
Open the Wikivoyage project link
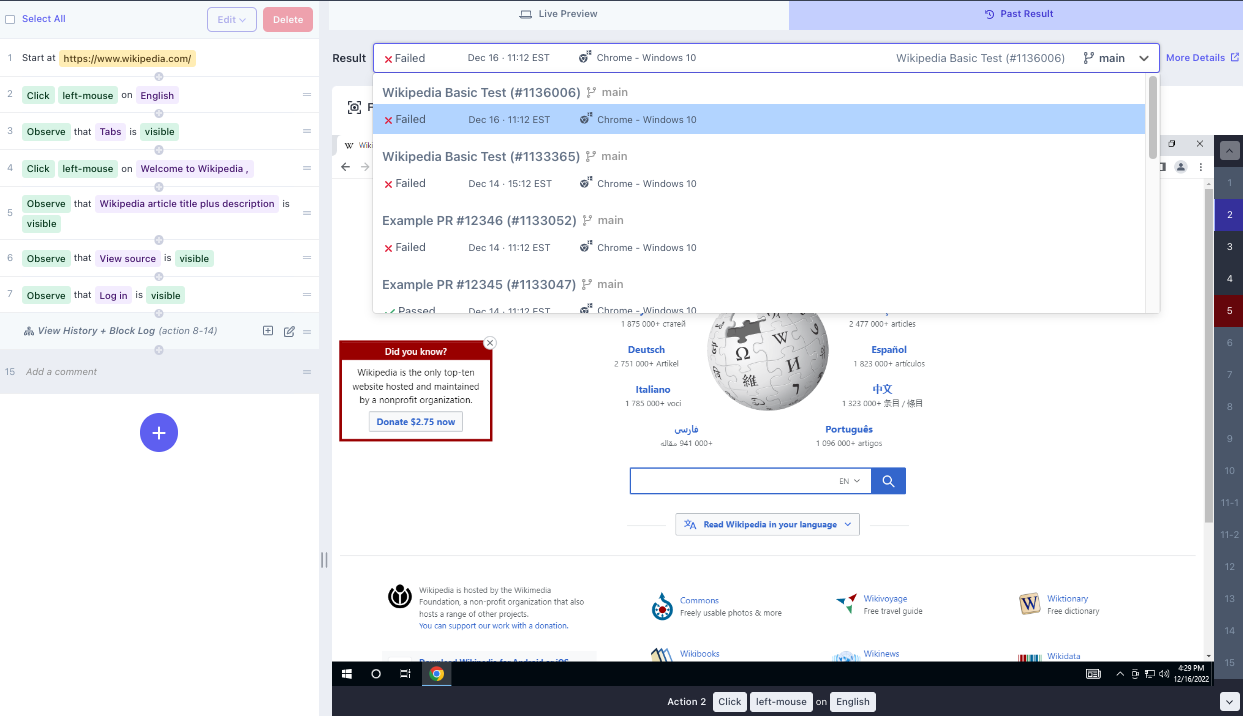pyautogui.click(x=885, y=599)
